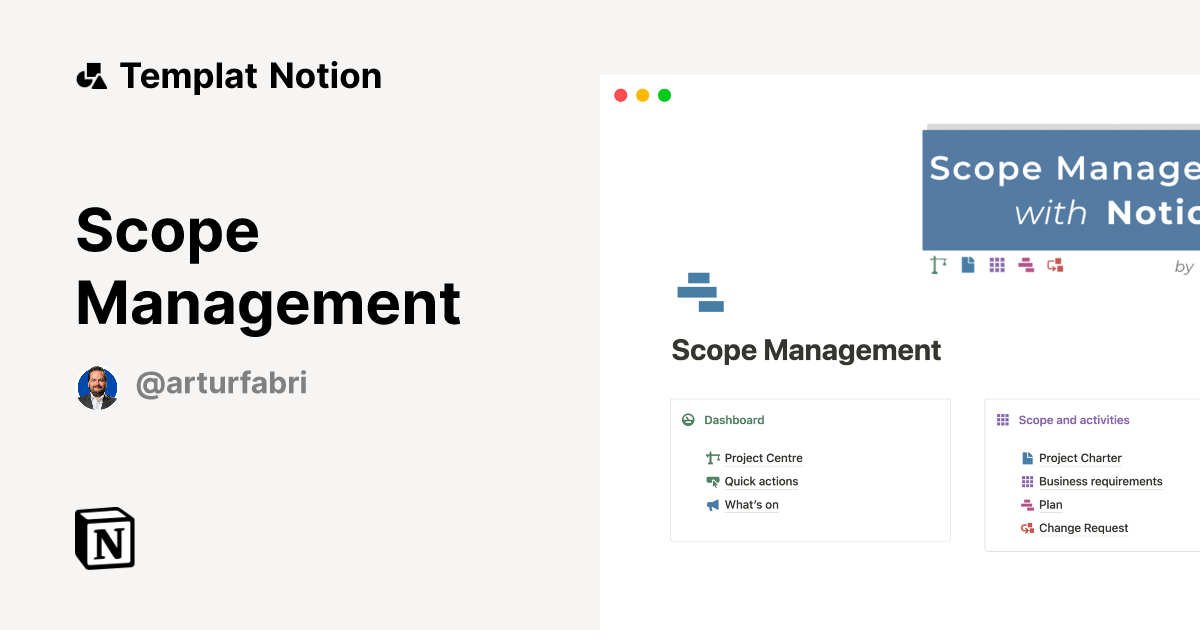1200x630 pixels.
Task: Click the green crane icon below the banner
Action: [937, 265]
